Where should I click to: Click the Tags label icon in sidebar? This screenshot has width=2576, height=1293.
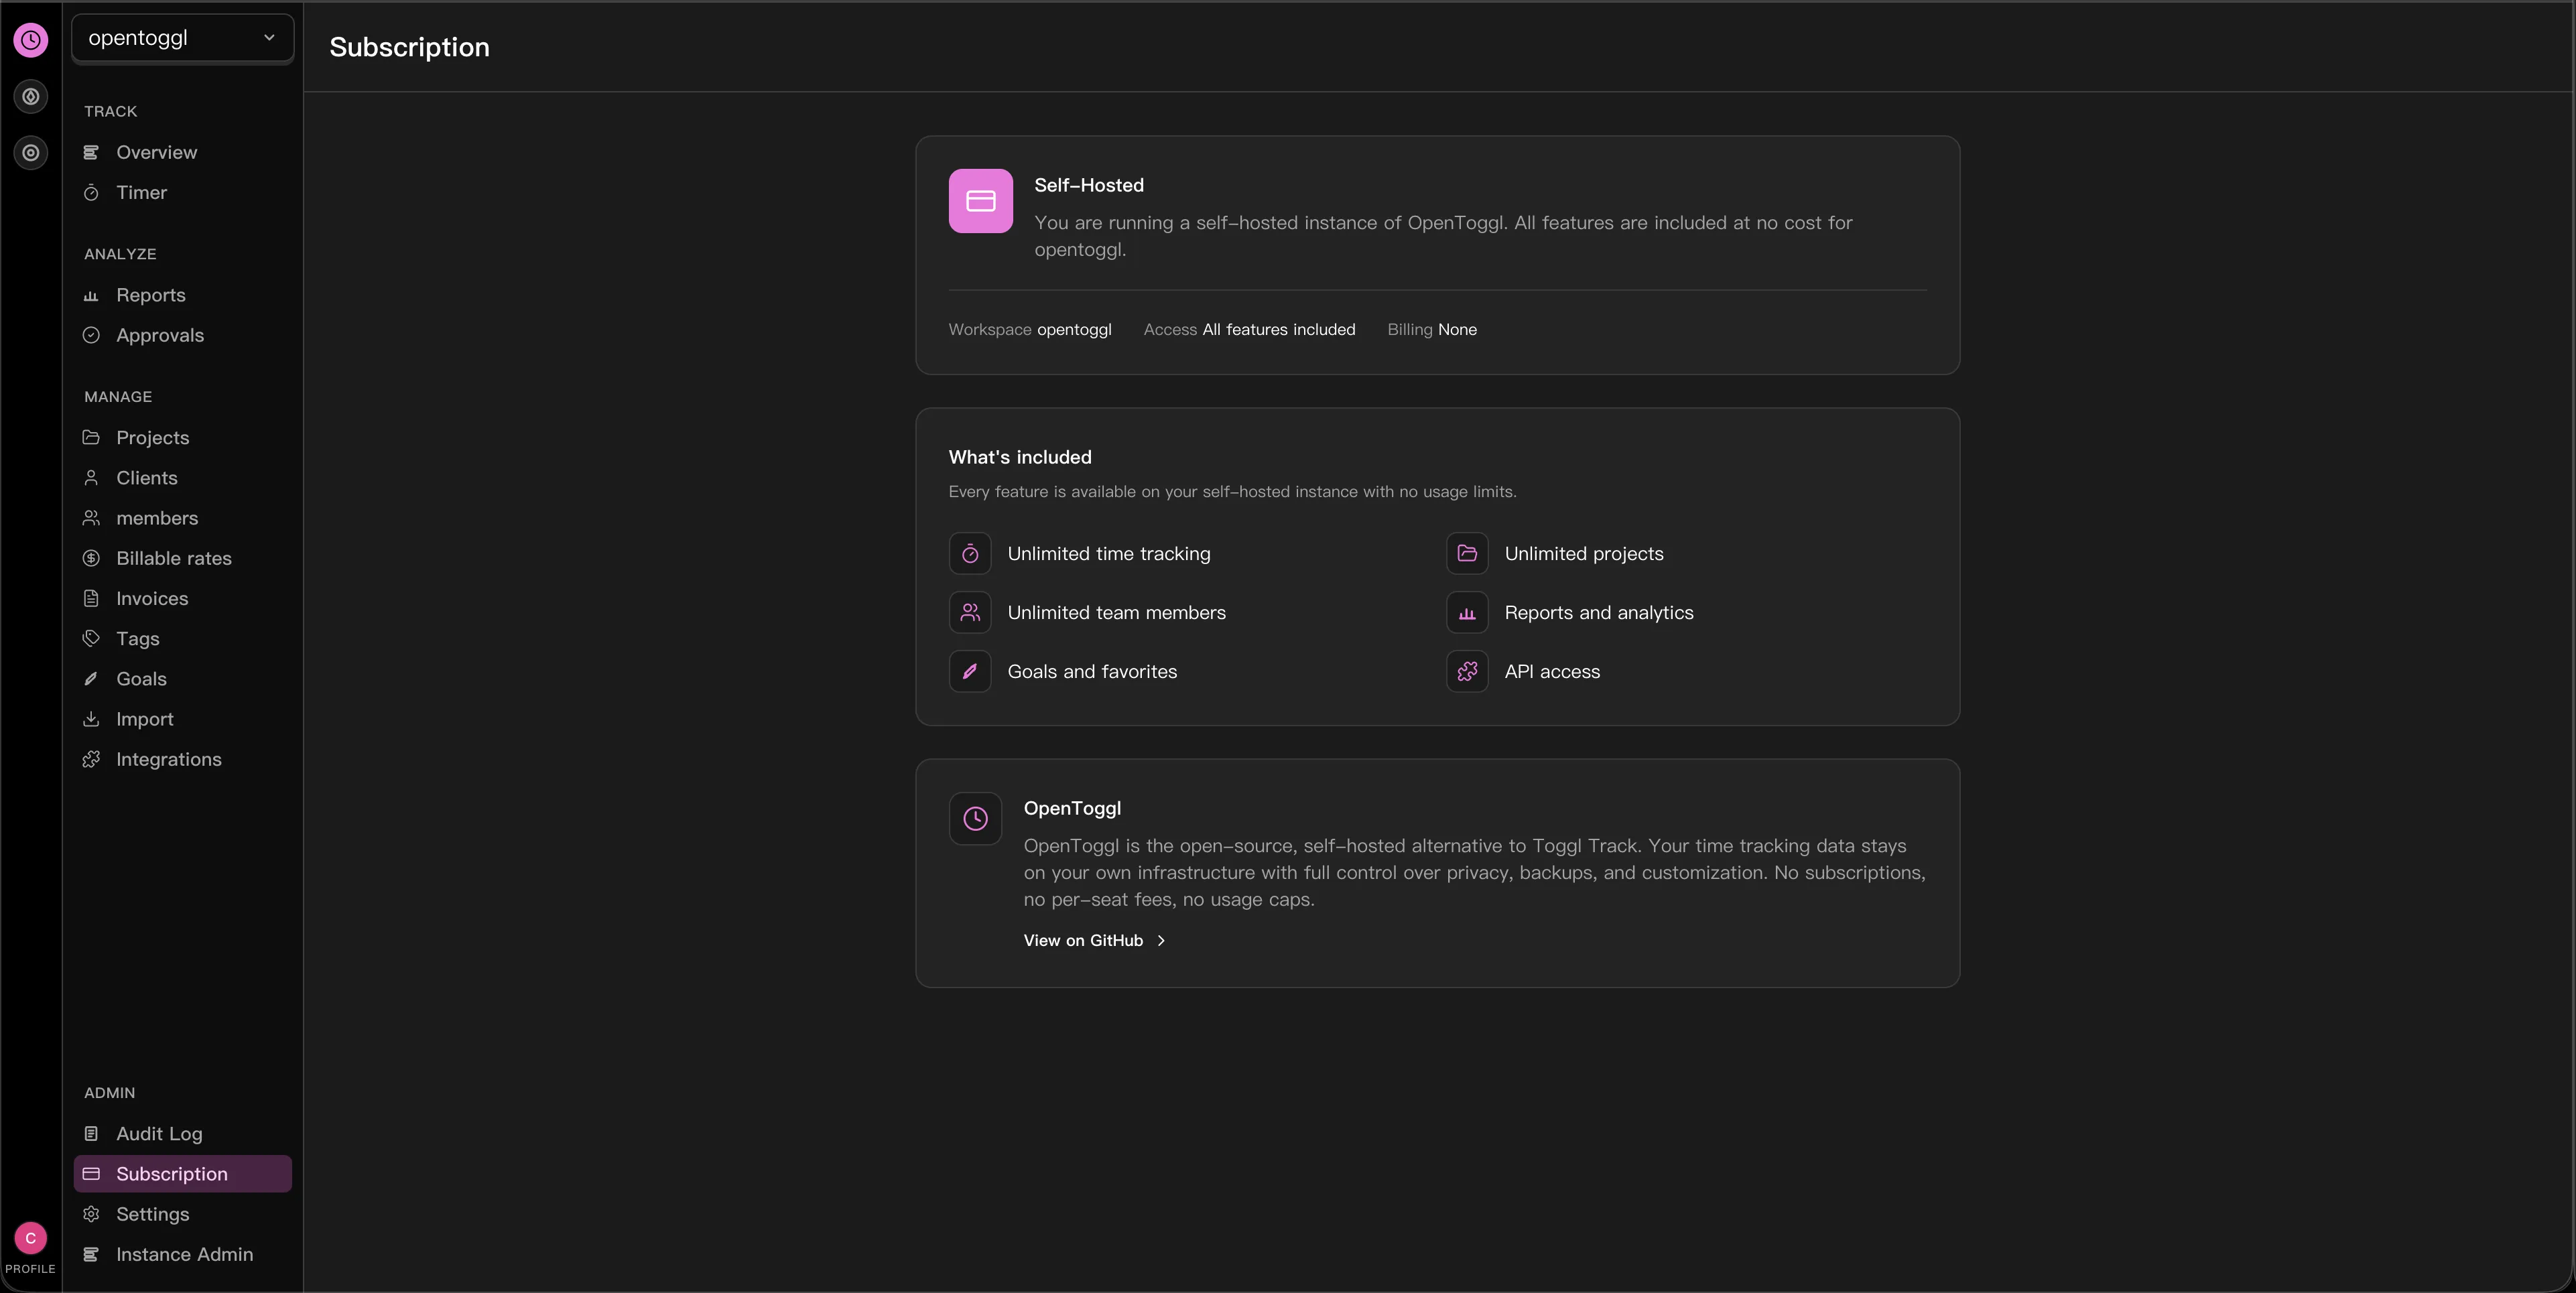point(91,638)
